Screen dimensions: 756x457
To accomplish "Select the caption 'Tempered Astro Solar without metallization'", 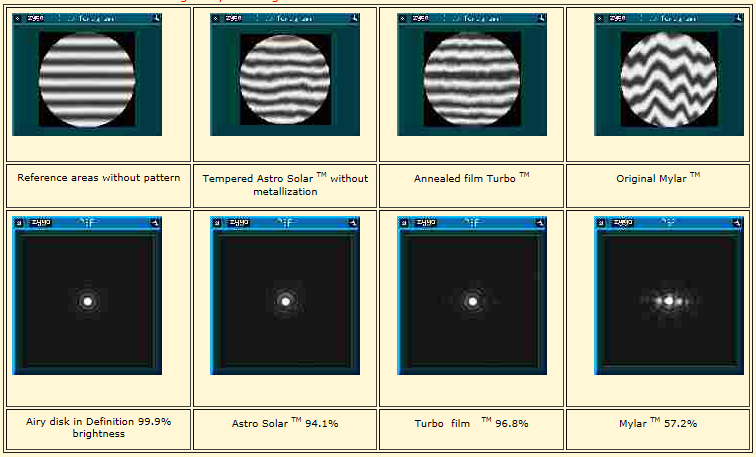I will tap(285, 184).
